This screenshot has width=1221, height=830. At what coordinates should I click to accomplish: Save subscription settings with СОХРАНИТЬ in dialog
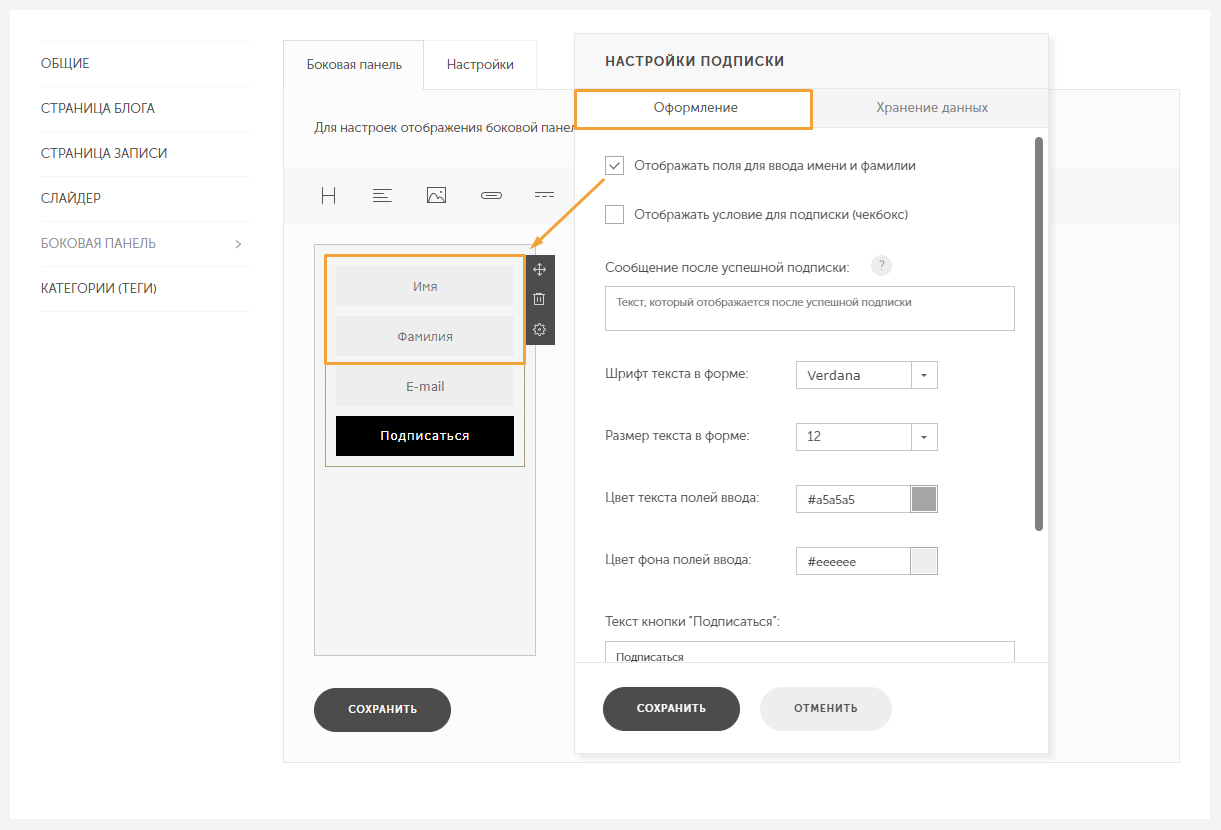(x=671, y=708)
